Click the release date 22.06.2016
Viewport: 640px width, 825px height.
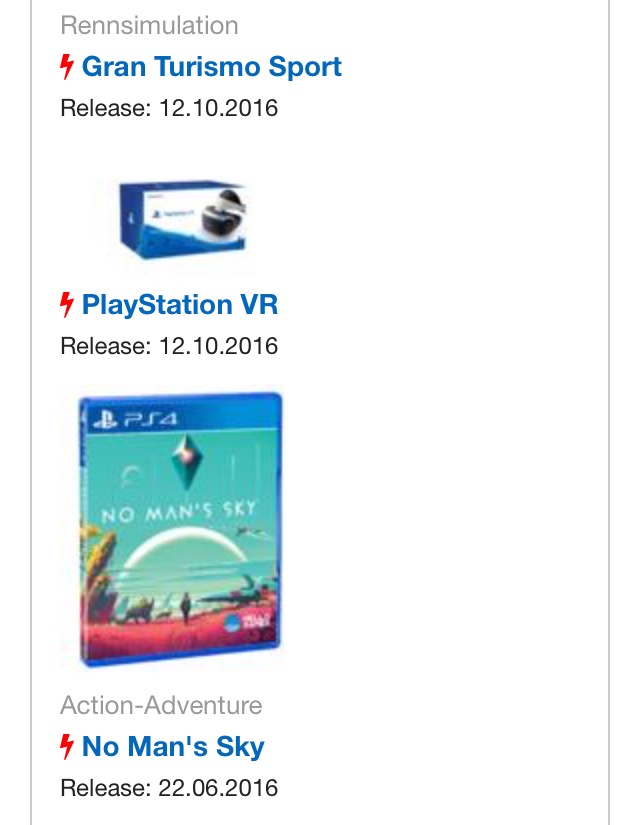click(218, 788)
